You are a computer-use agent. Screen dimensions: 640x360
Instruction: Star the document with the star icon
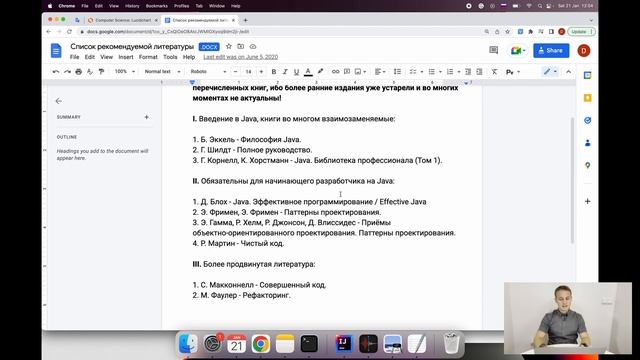229,47
